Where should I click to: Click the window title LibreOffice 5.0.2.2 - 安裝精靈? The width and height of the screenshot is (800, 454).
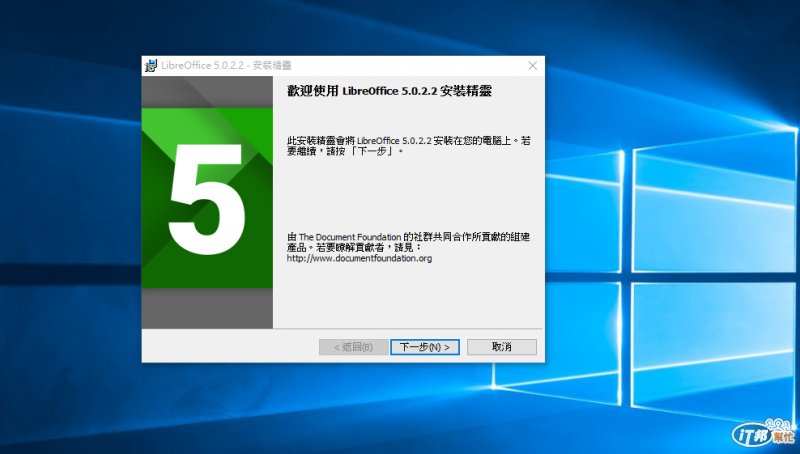tap(226, 66)
